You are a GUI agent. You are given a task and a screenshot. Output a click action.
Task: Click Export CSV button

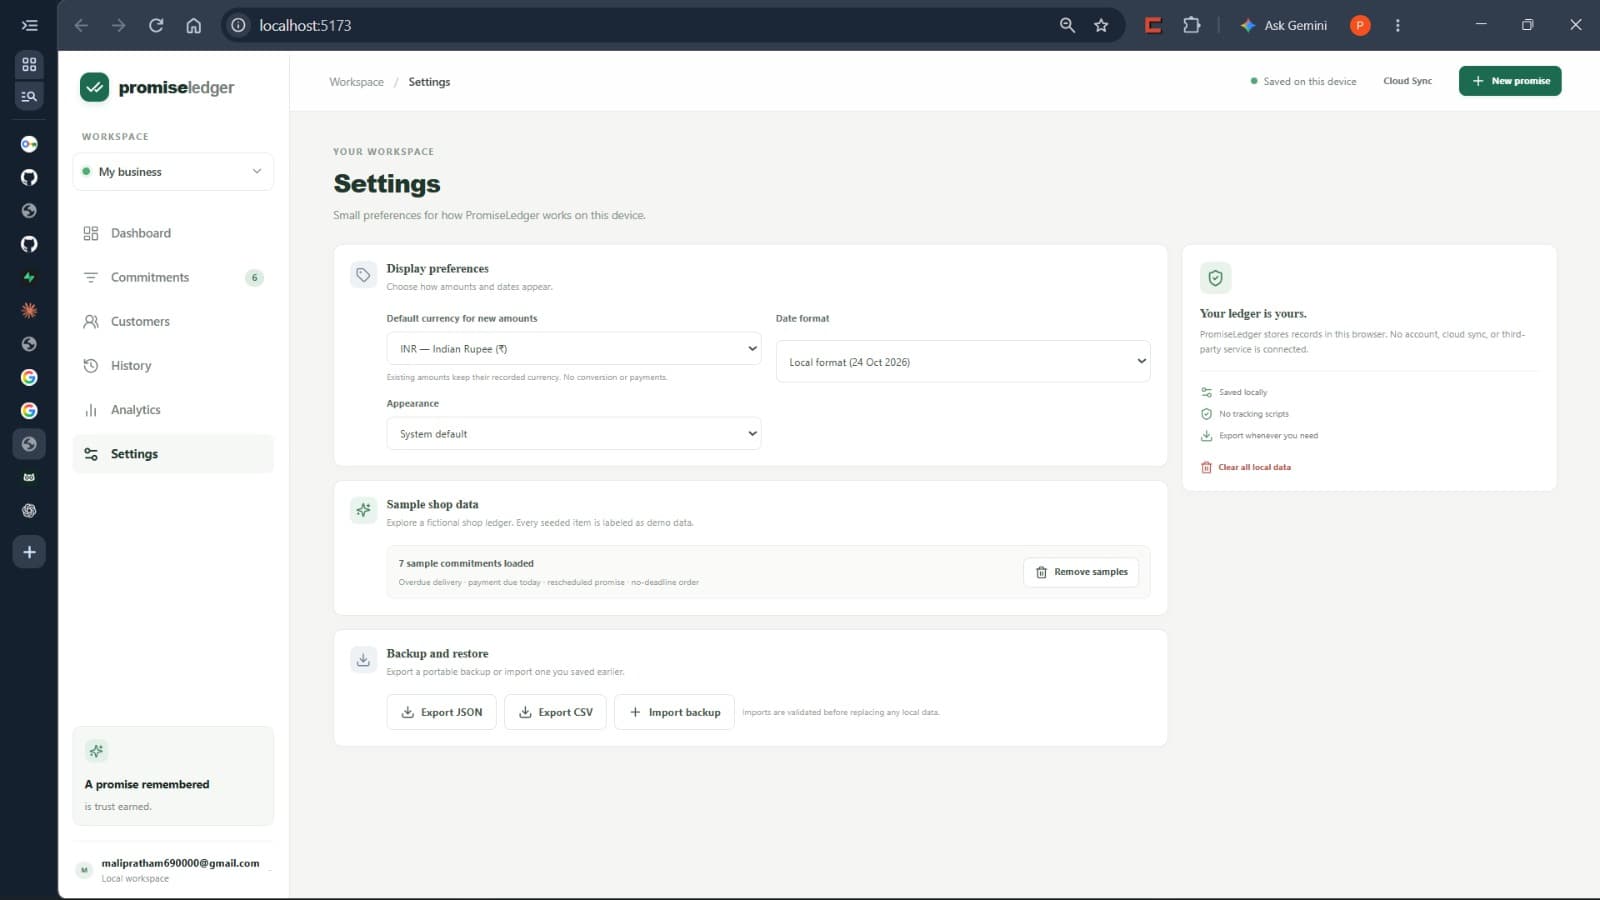click(555, 712)
